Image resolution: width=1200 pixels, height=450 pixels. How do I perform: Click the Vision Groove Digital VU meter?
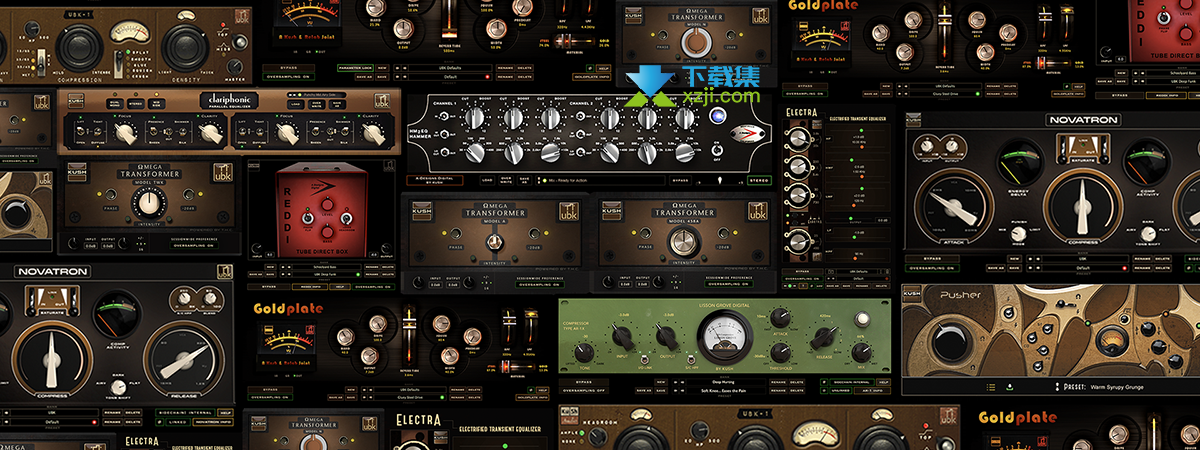pyautogui.click(x=725, y=338)
